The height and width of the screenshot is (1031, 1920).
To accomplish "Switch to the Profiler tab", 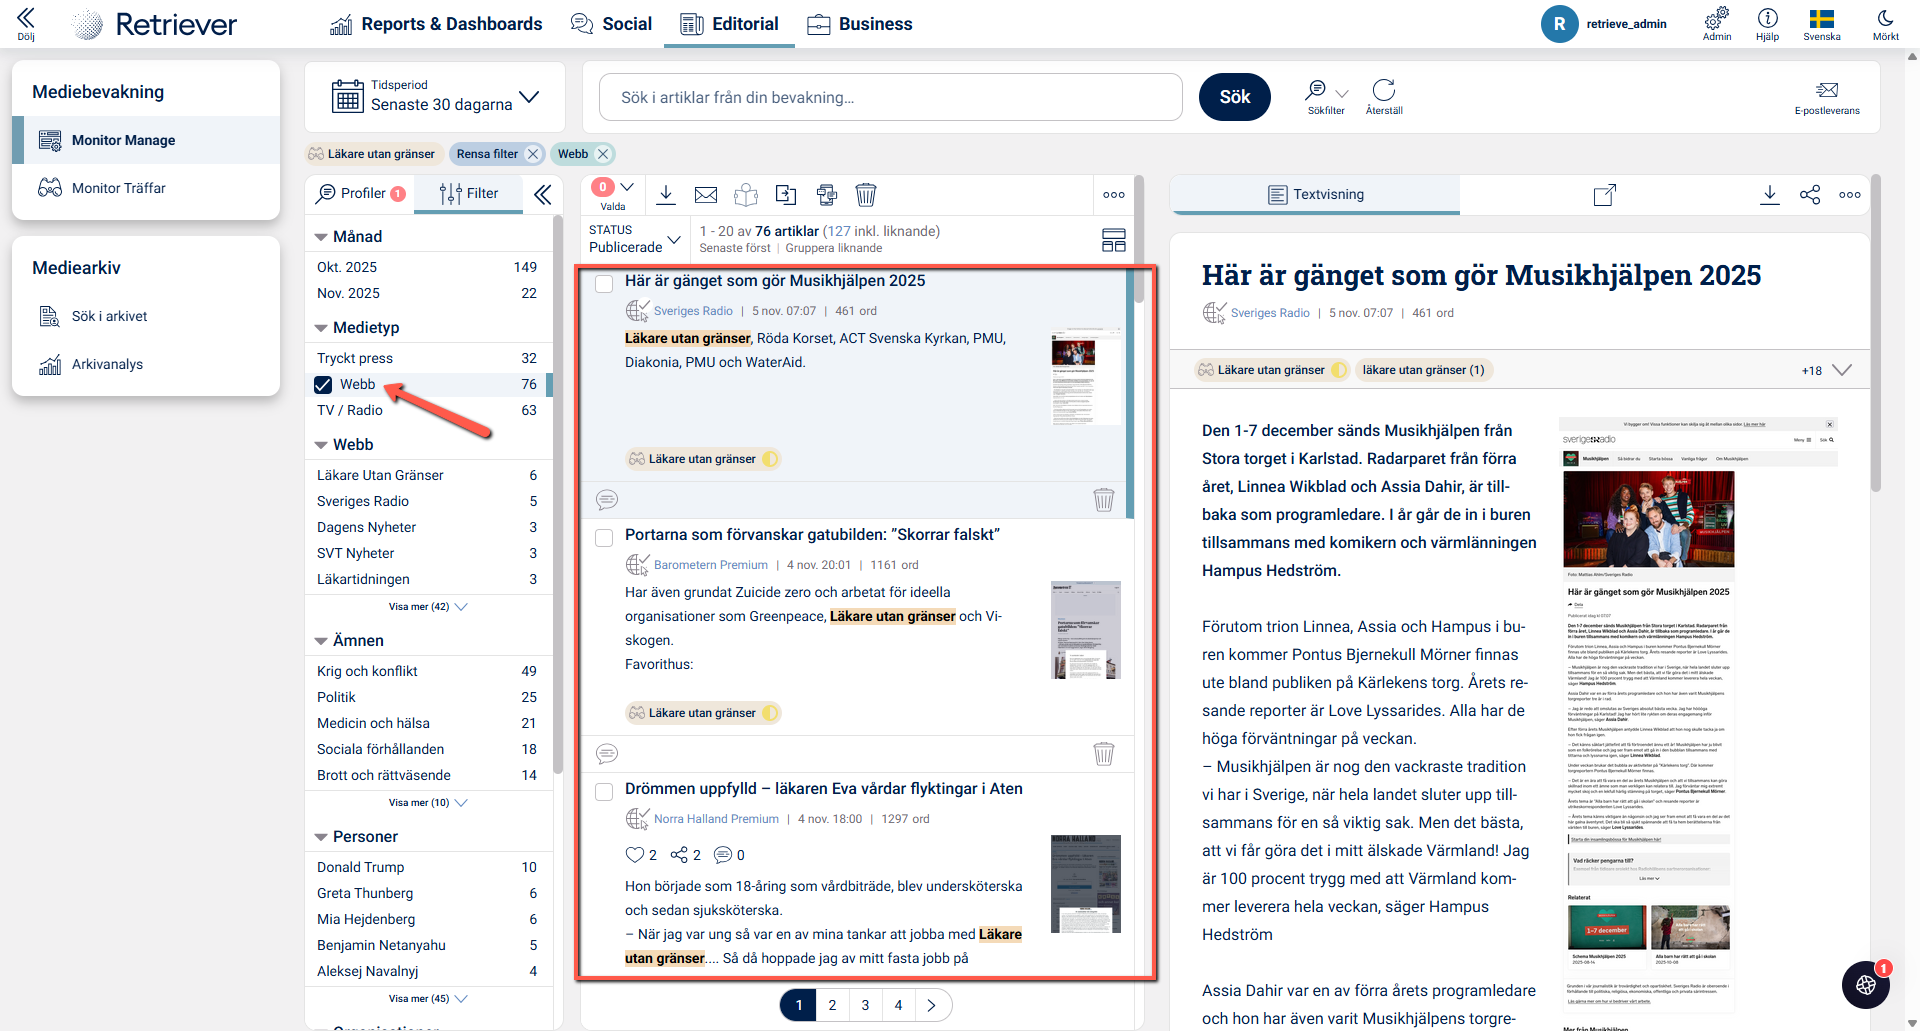I will click(361, 194).
